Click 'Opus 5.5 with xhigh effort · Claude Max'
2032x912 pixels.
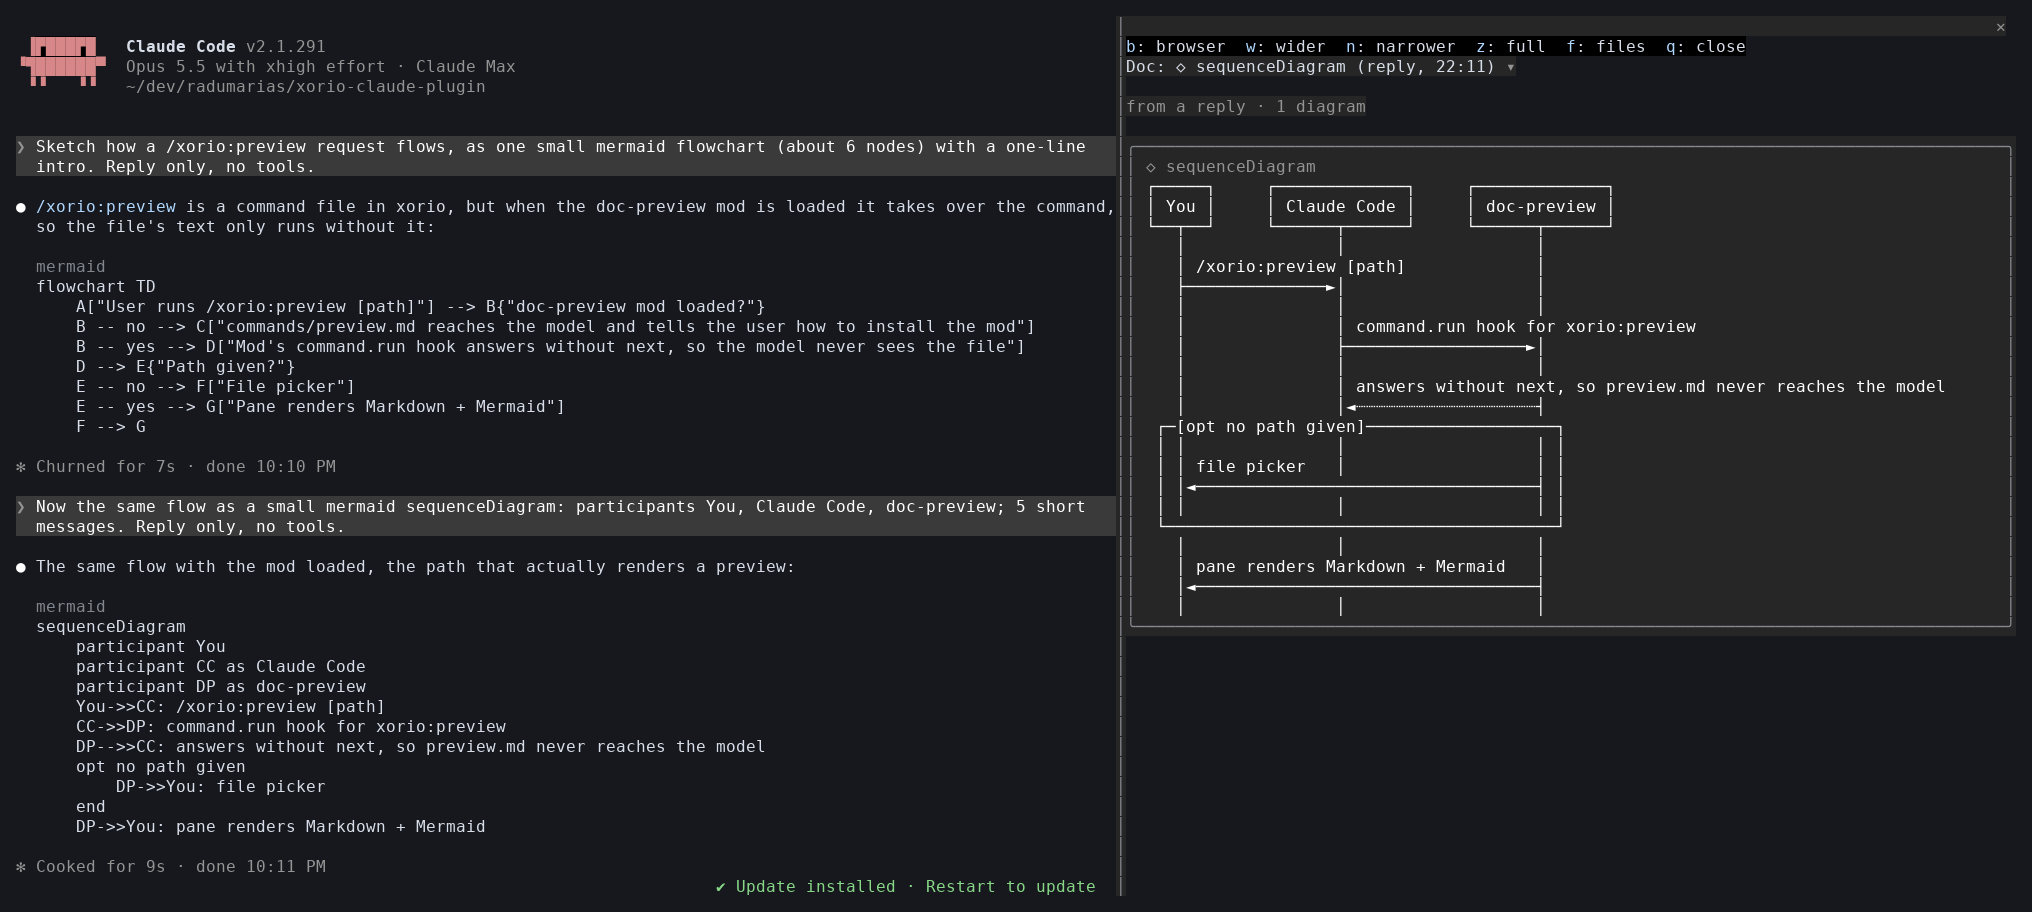pyautogui.click(x=321, y=67)
